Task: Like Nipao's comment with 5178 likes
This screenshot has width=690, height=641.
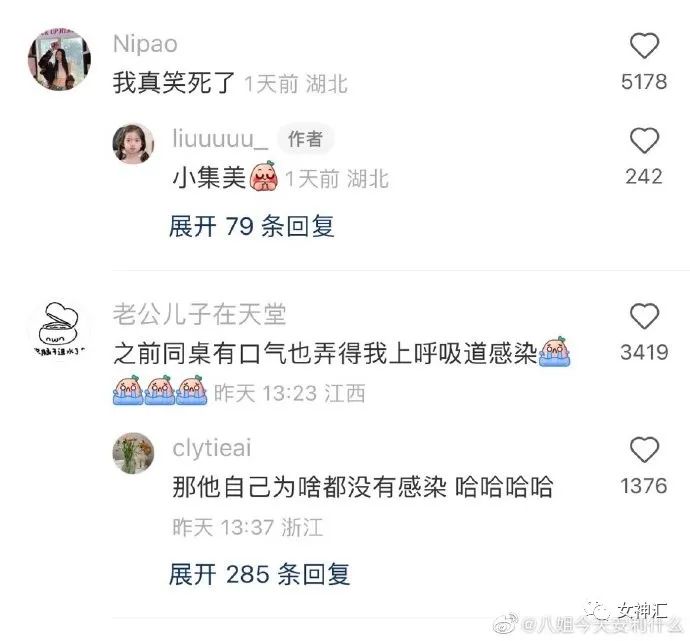Action: click(x=644, y=45)
